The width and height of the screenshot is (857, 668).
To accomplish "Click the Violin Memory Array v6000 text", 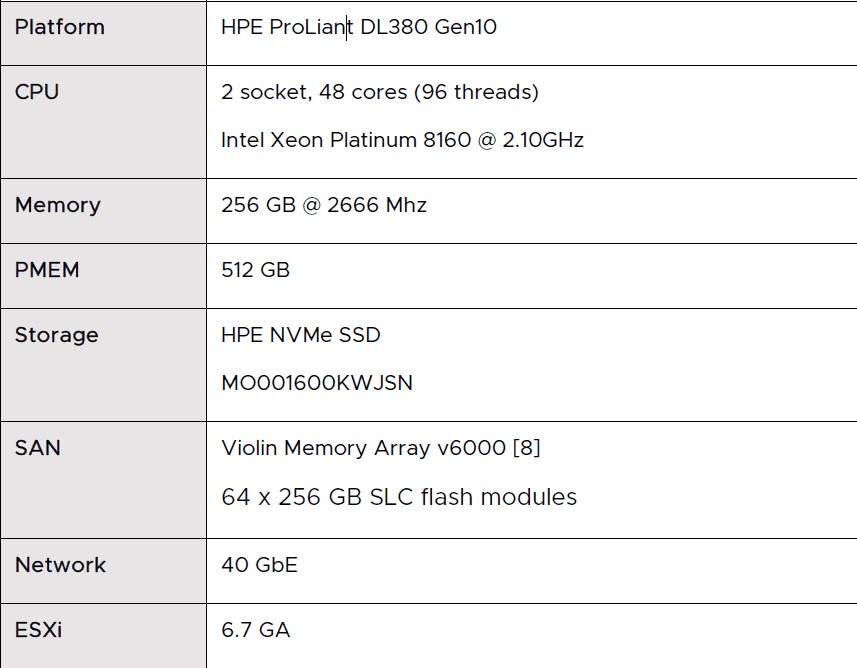I will click(363, 448).
